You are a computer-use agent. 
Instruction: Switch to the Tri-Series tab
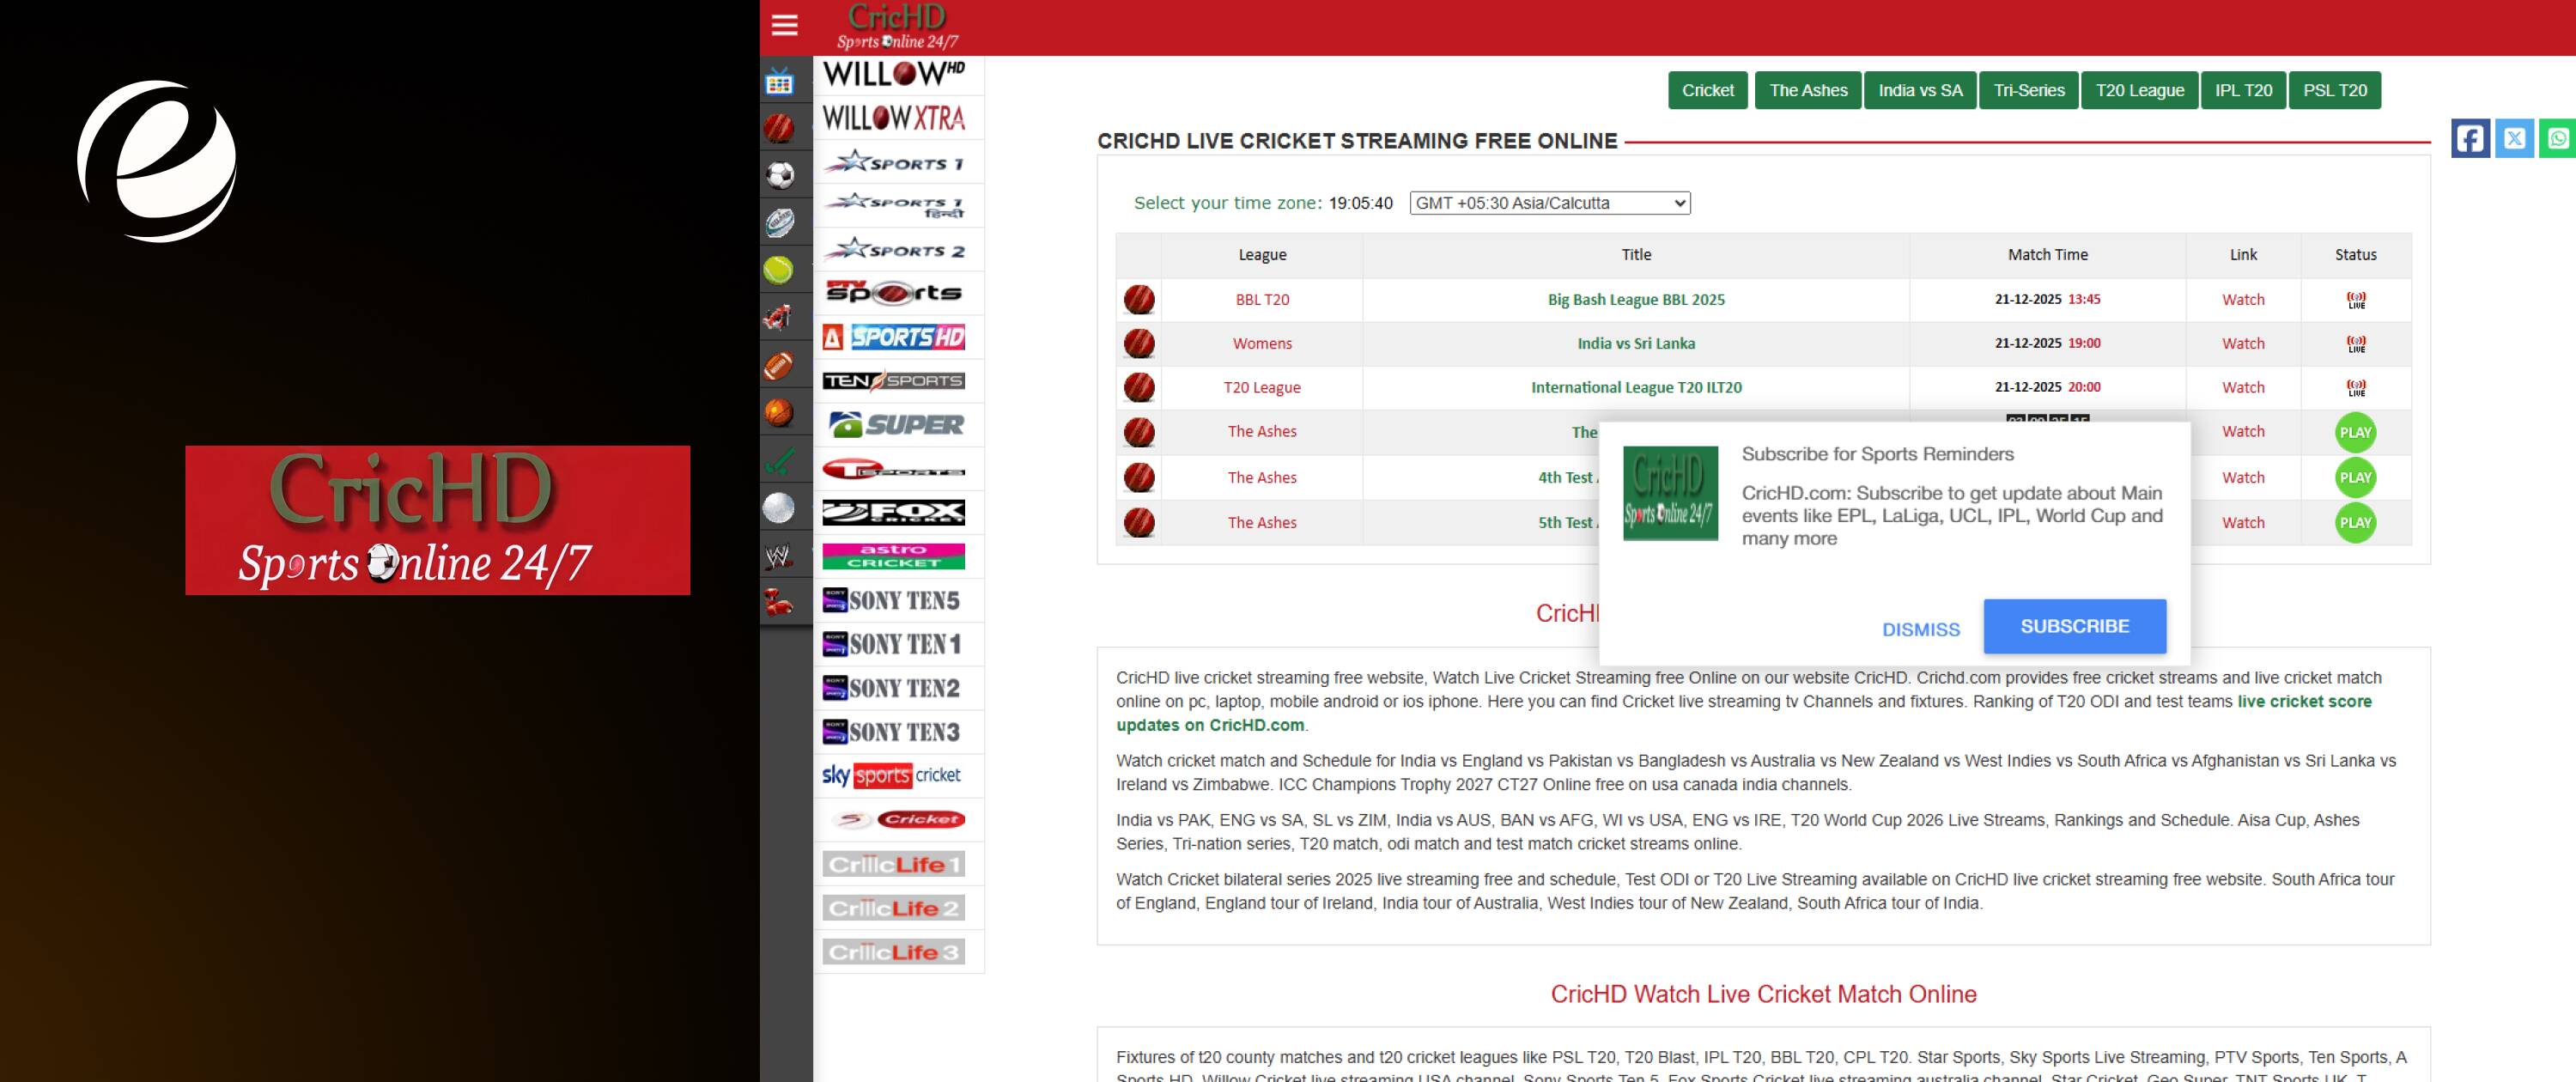[x=2029, y=90]
